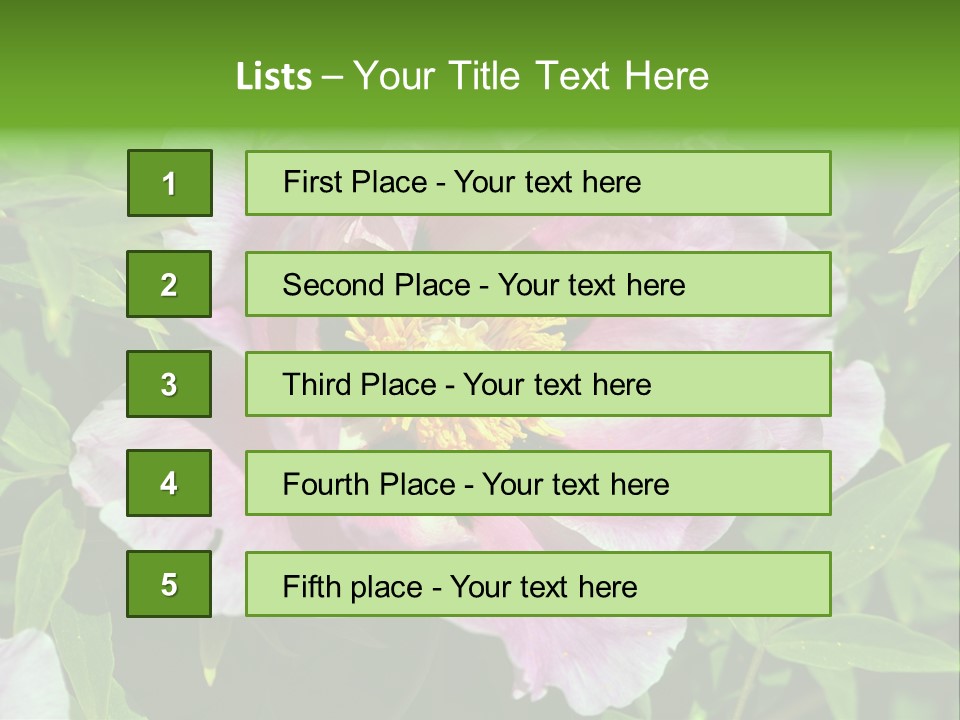
Task: Click 'Your text here' in the third bar
Action: point(558,385)
